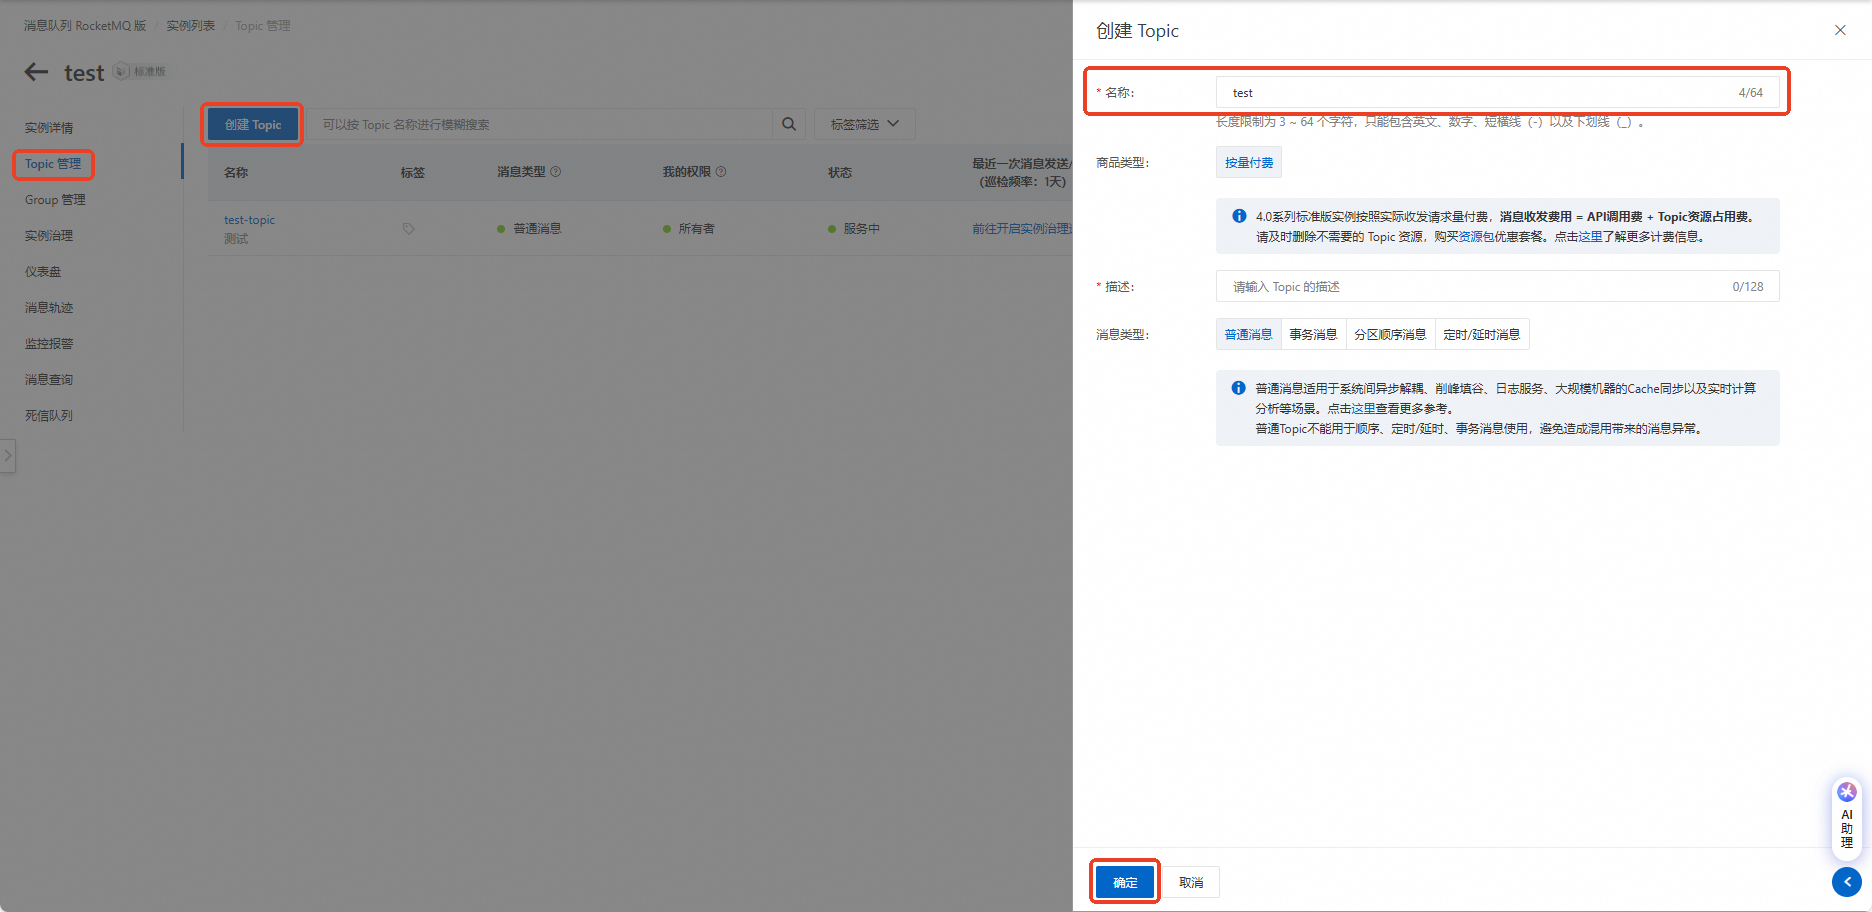The width and height of the screenshot is (1872, 912).
Task: Focus the Topic 名称 input field
Action: [1497, 93]
